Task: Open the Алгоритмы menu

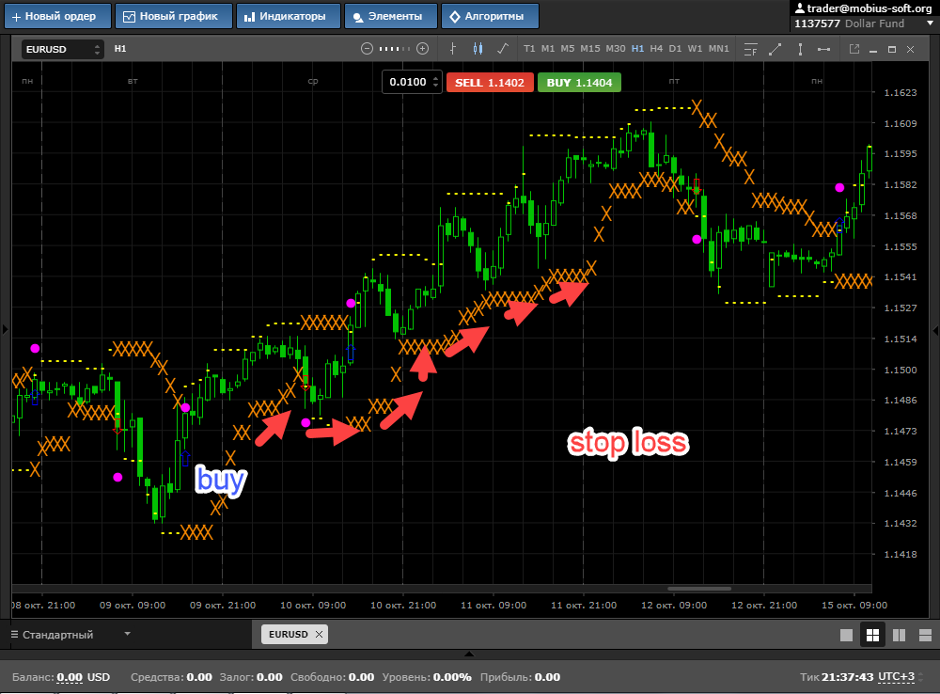Action: [x=490, y=16]
